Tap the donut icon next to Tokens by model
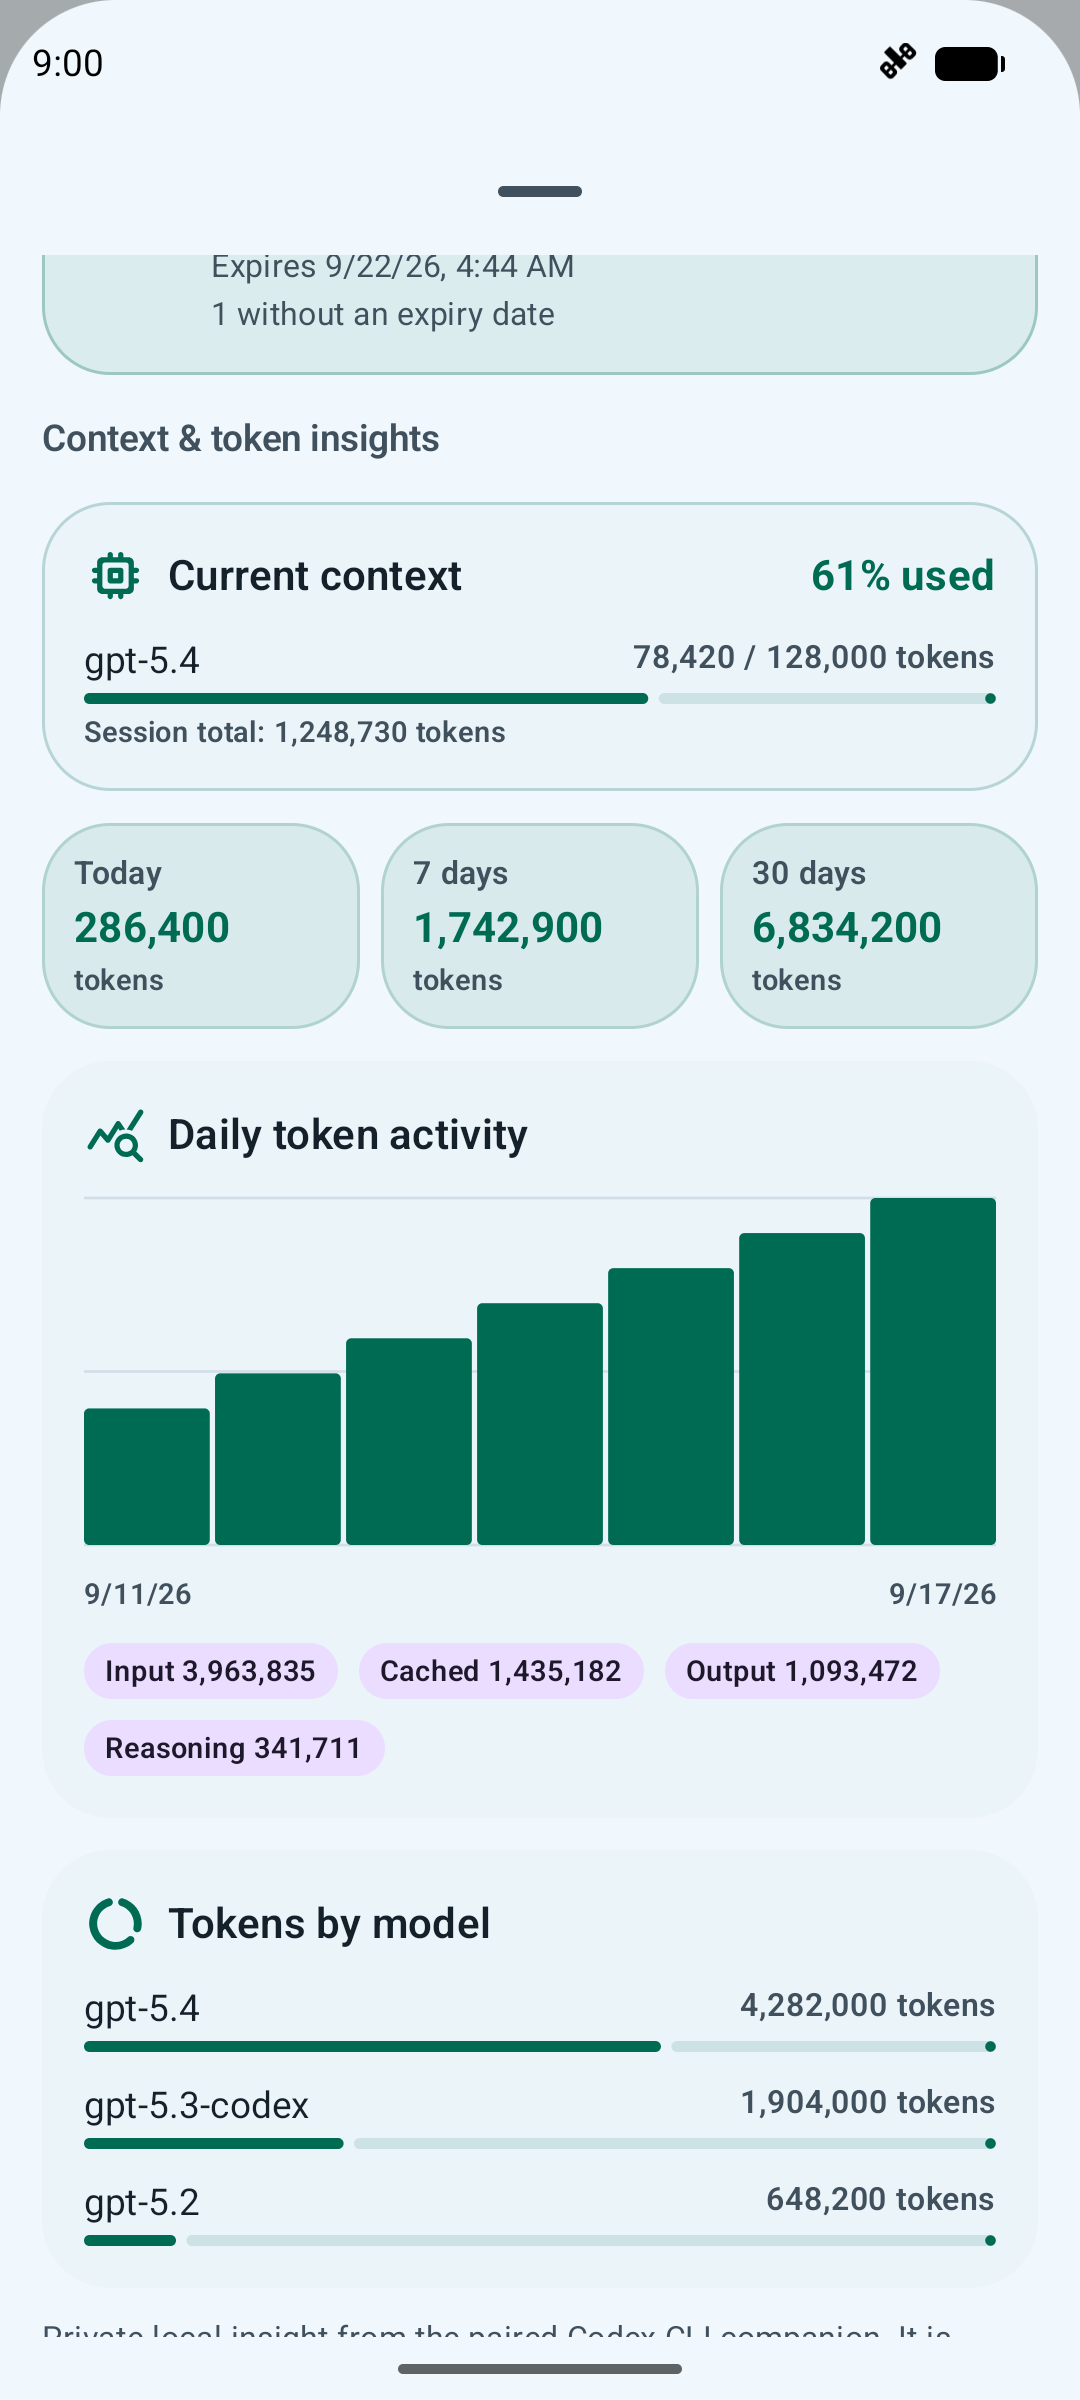1080x2400 pixels. pyautogui.click(x=115, y=1923)
